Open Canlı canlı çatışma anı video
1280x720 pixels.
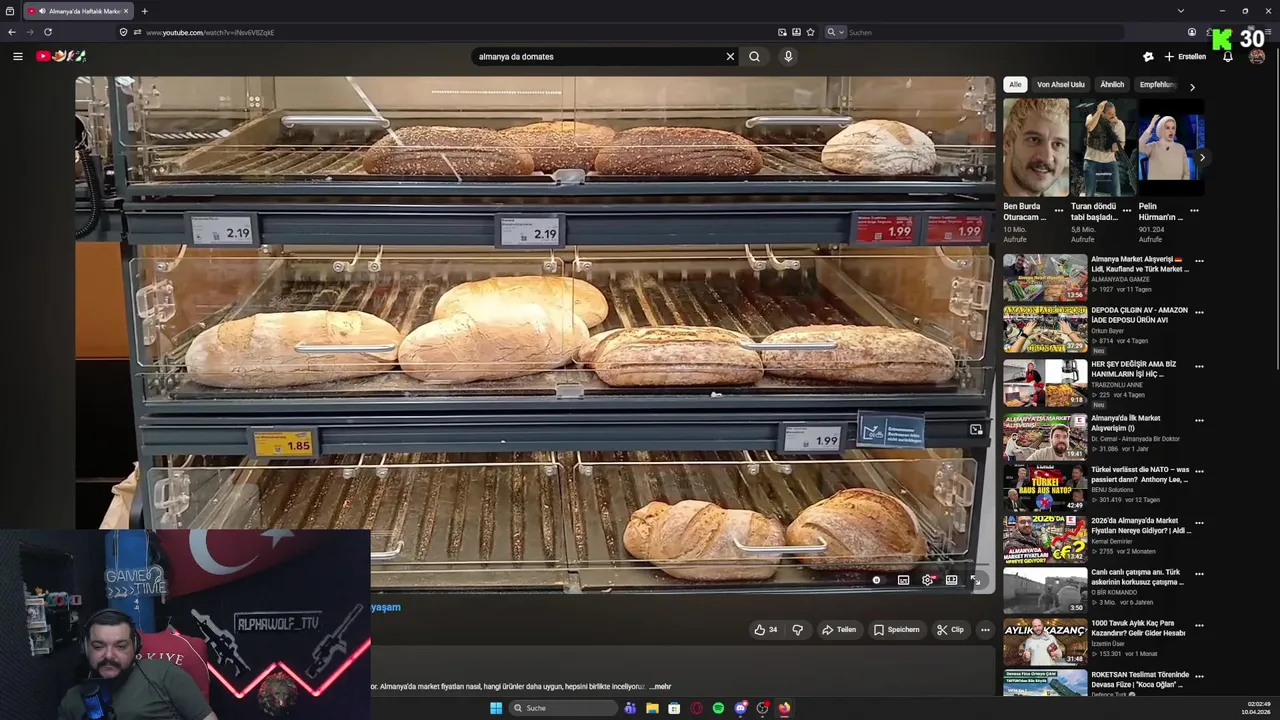tap(1045, 590)
